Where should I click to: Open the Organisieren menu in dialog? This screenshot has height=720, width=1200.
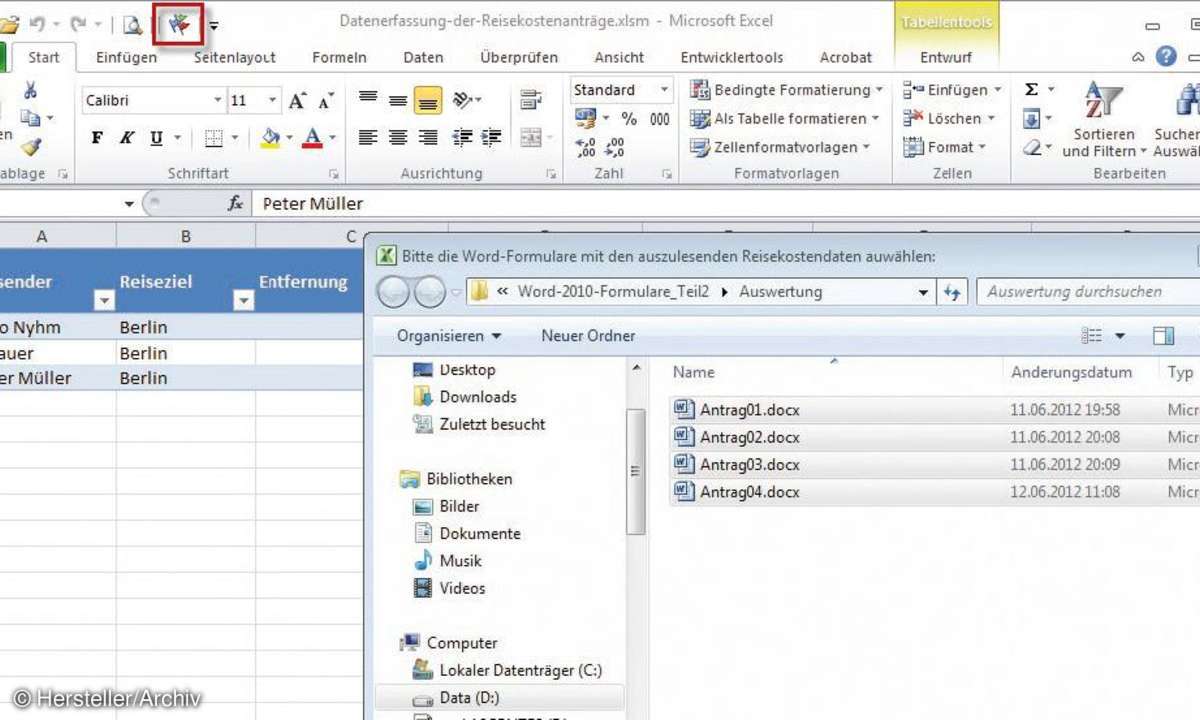point(449,336)
